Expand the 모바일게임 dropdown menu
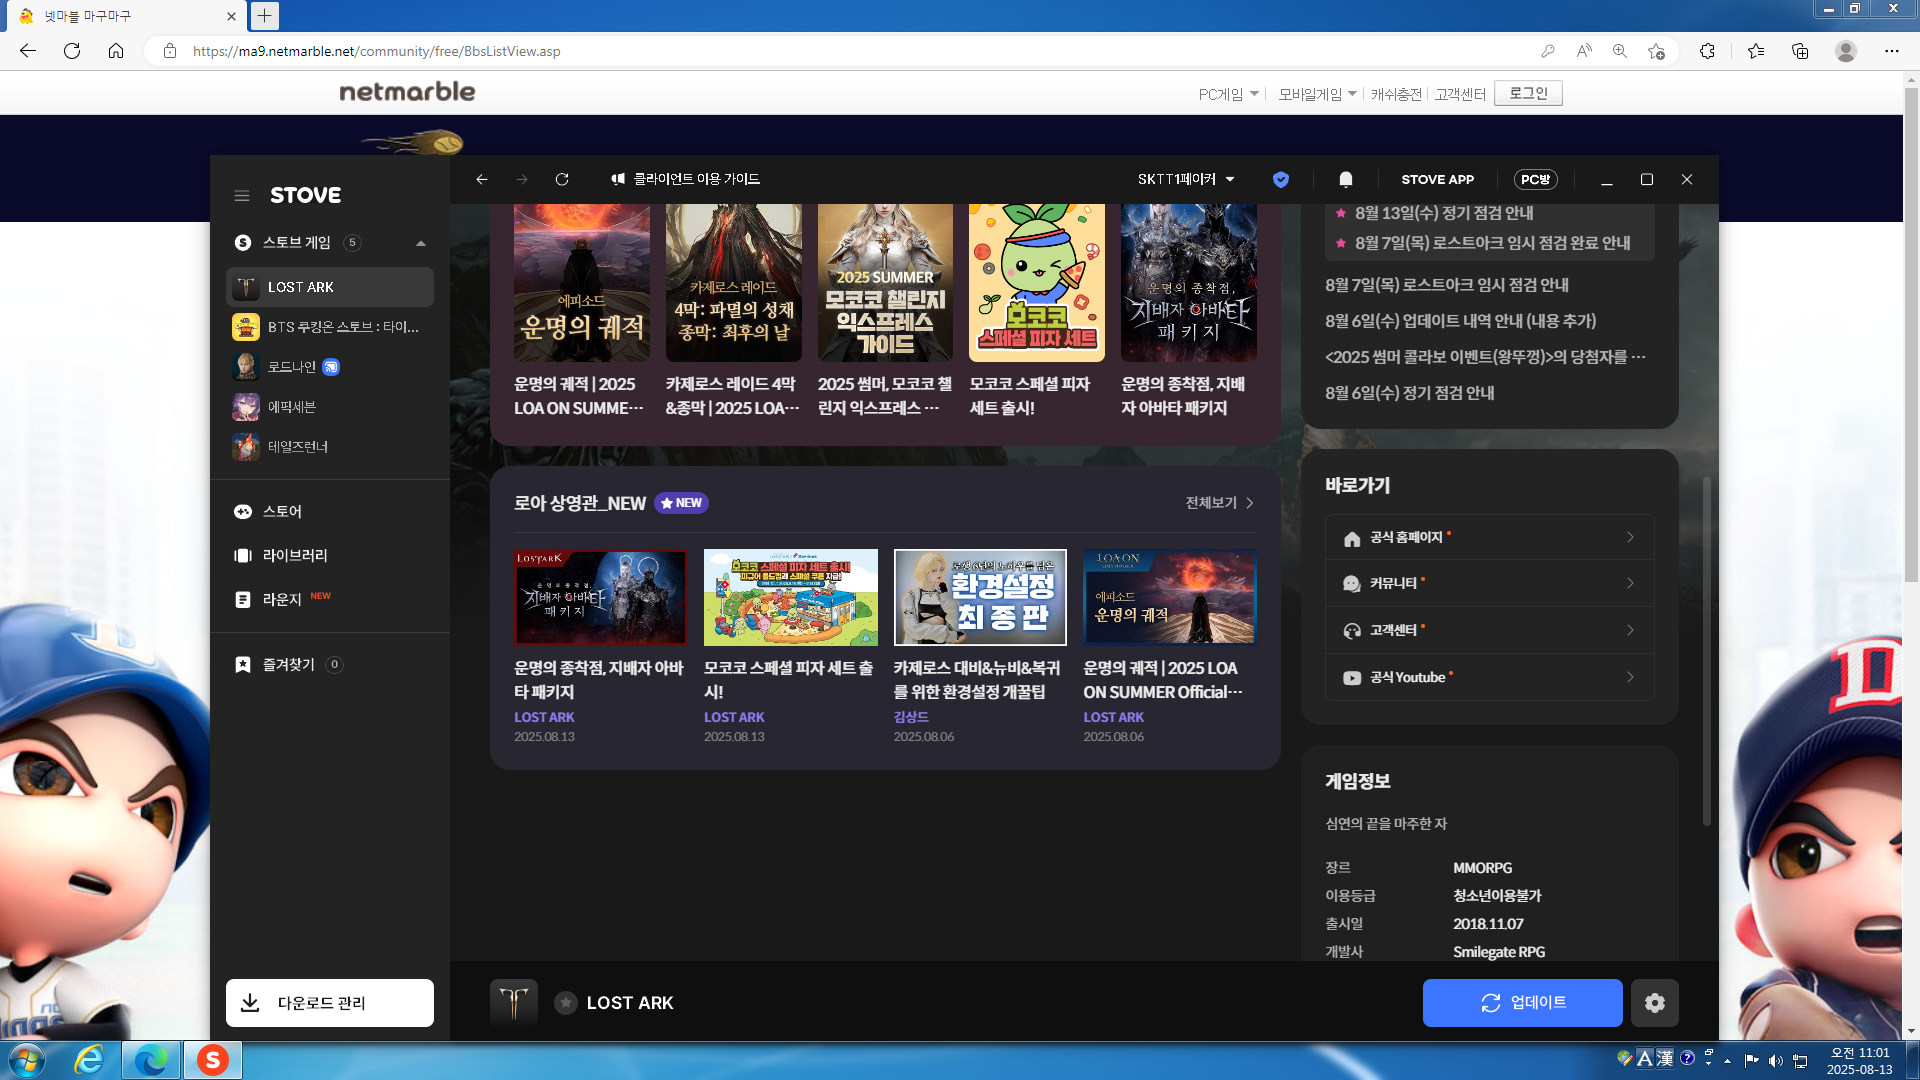1920x1080 pixels. click(x=1317, y=94)
